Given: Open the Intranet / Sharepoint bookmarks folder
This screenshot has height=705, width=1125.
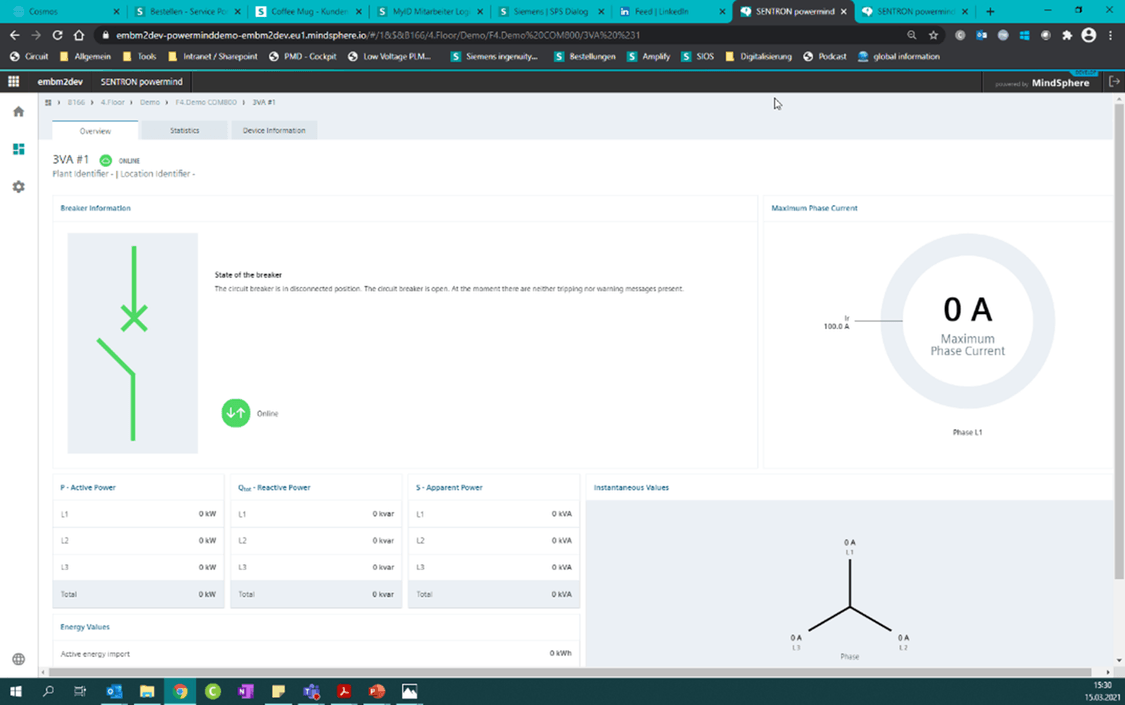Looking at the screenshot, I should click(x=212, y=57).
